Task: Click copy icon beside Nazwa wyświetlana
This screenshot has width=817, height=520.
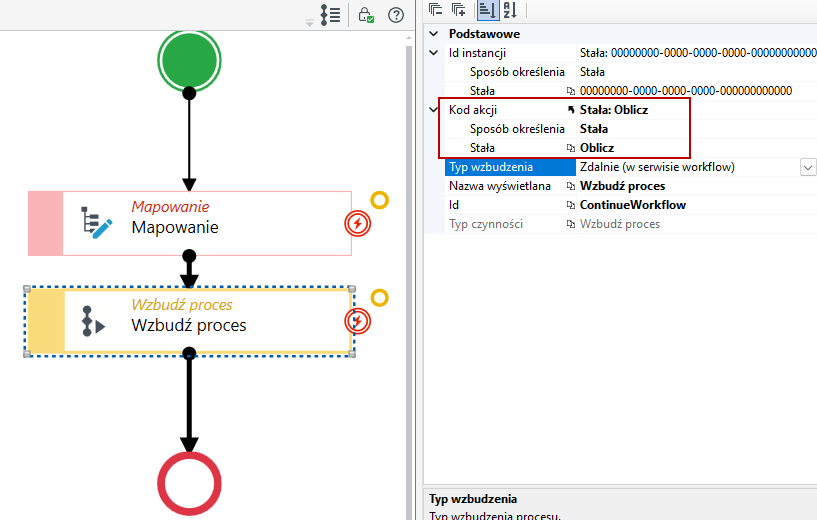Action: point(571,186)
